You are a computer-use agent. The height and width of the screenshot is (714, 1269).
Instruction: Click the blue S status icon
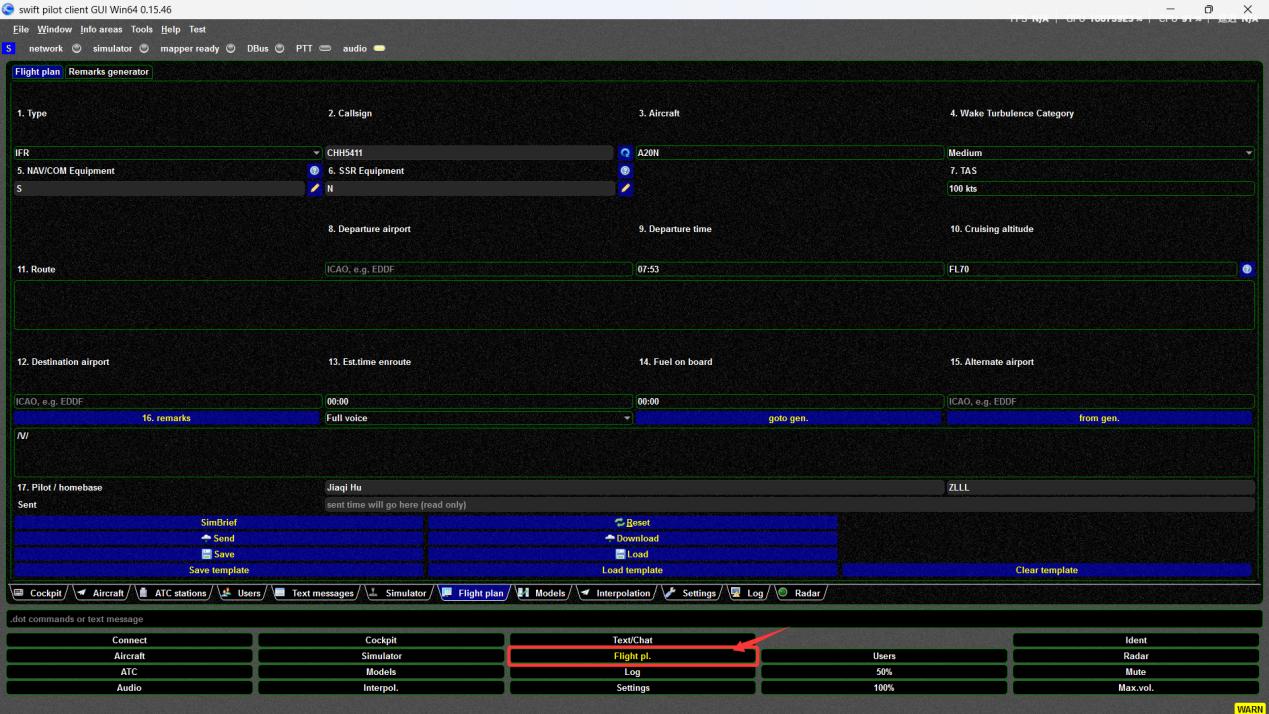pyautogui.click(x=9, y=48)
